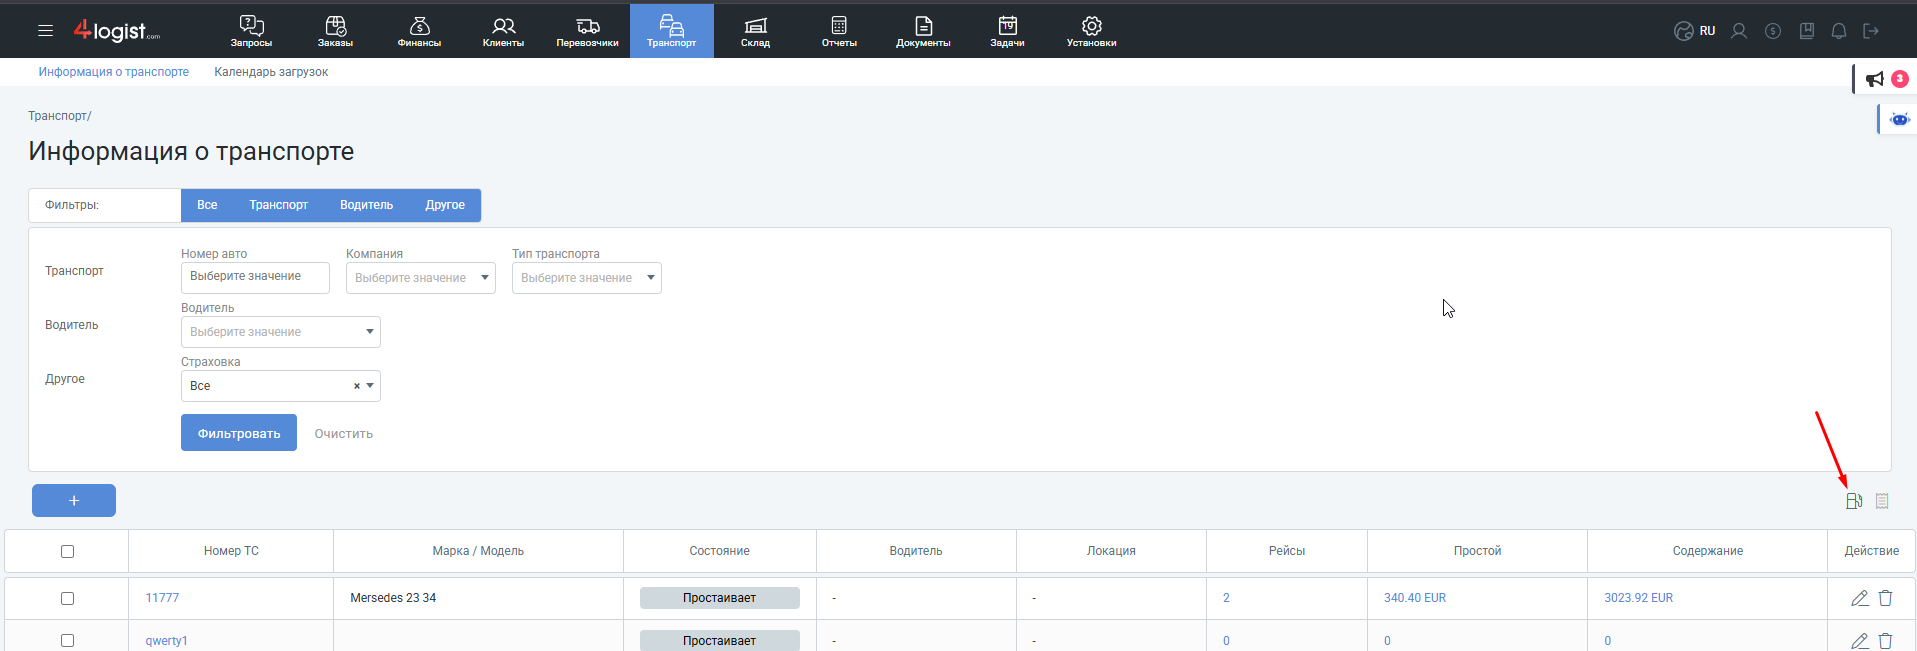The image size is (1917, 651).
Task: Select the checkbox for row qwerty1
Action: coord(67,640)
